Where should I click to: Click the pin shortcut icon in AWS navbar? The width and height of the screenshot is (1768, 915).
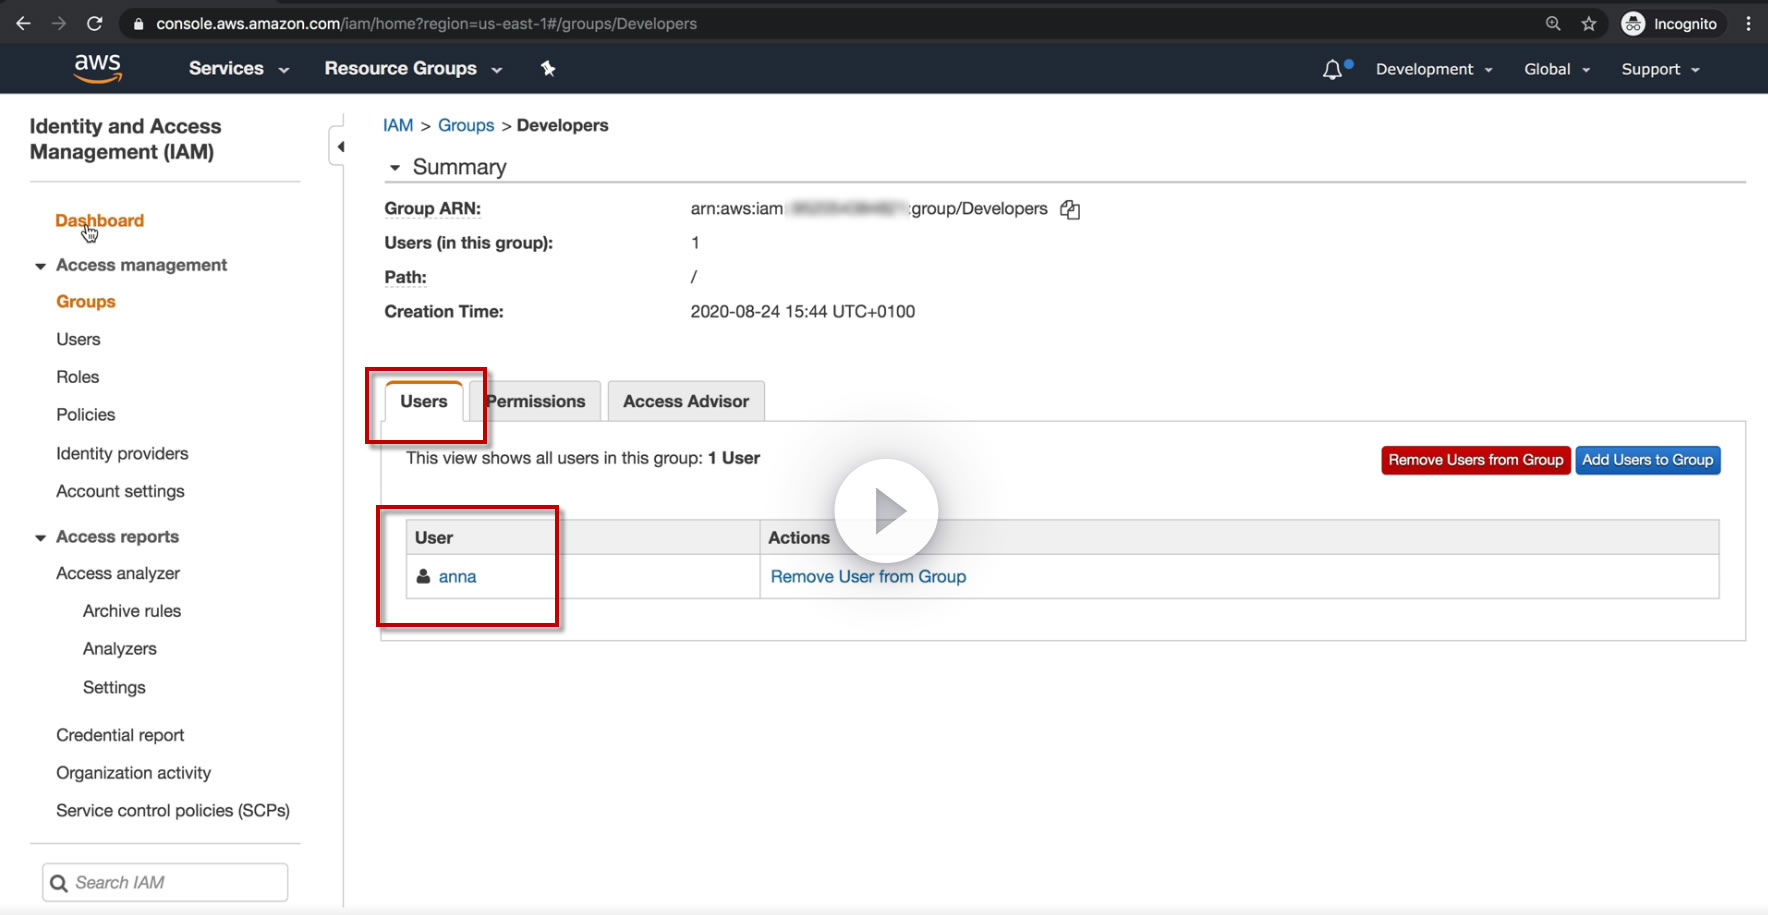pos(548,68)
